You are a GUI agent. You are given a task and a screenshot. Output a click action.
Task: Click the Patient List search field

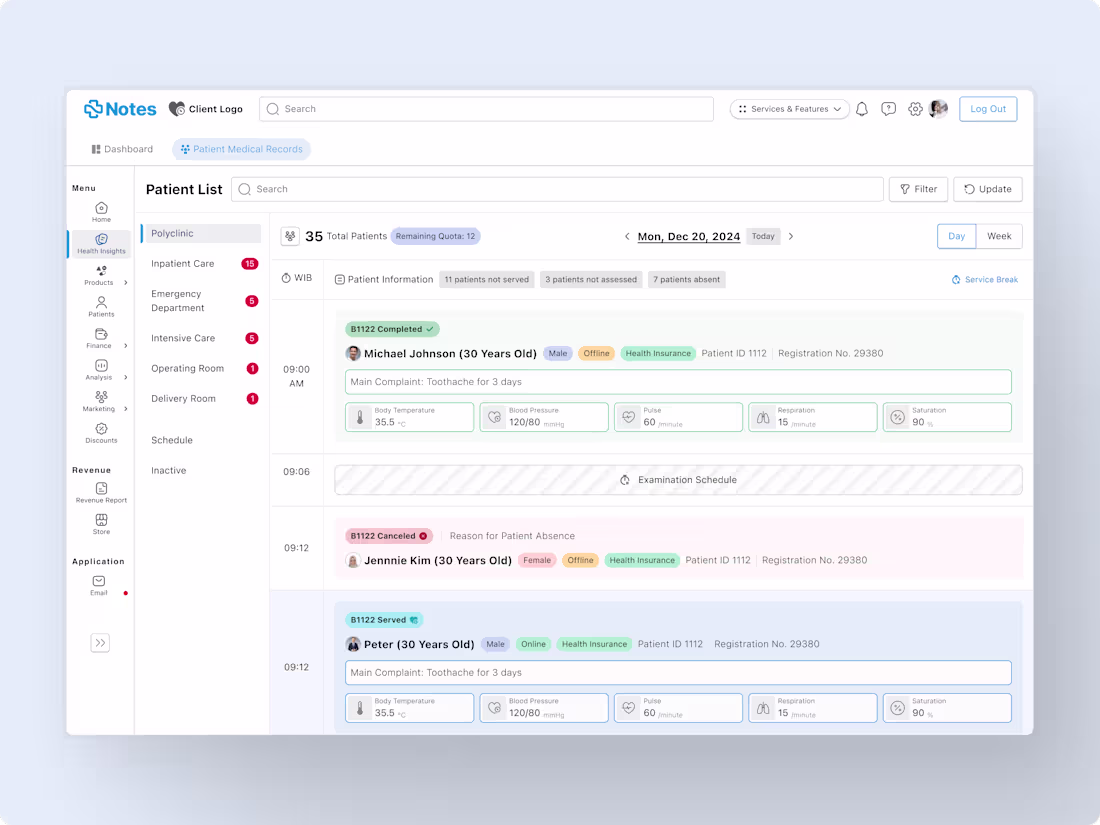point(555,189)
